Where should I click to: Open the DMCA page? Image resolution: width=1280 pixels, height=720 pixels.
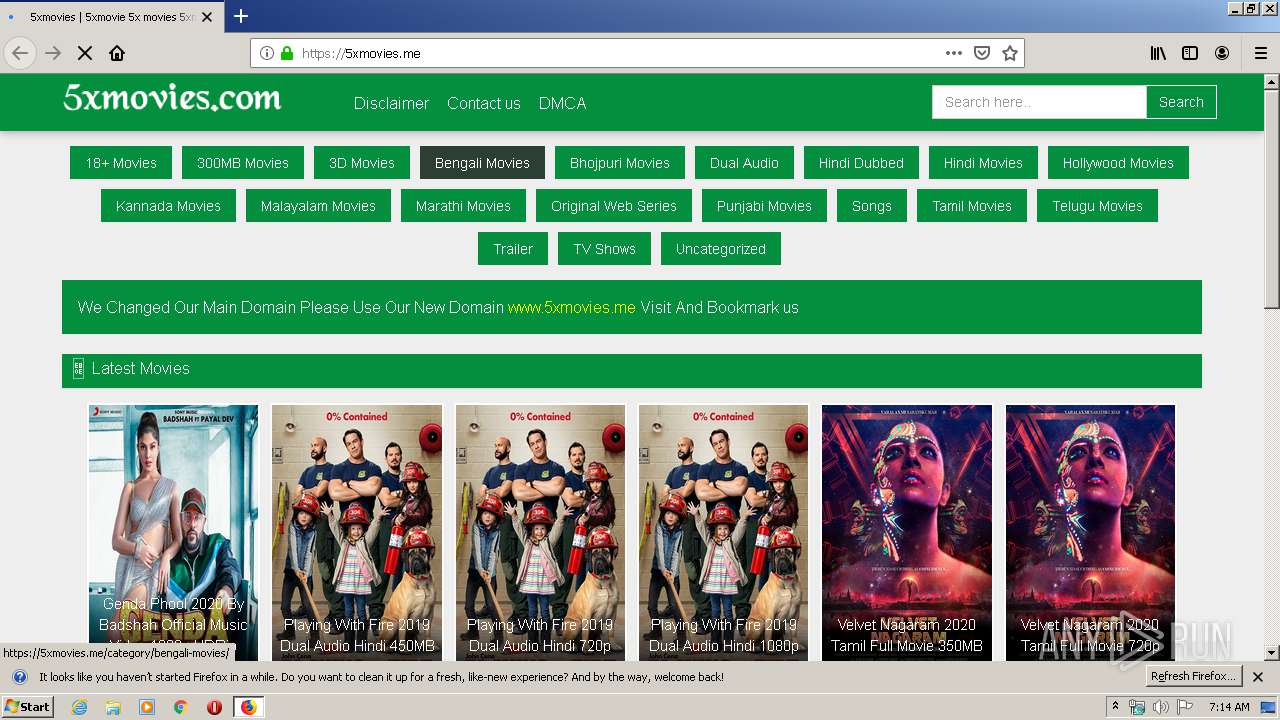pyautogui.click(x=562, y=103)
